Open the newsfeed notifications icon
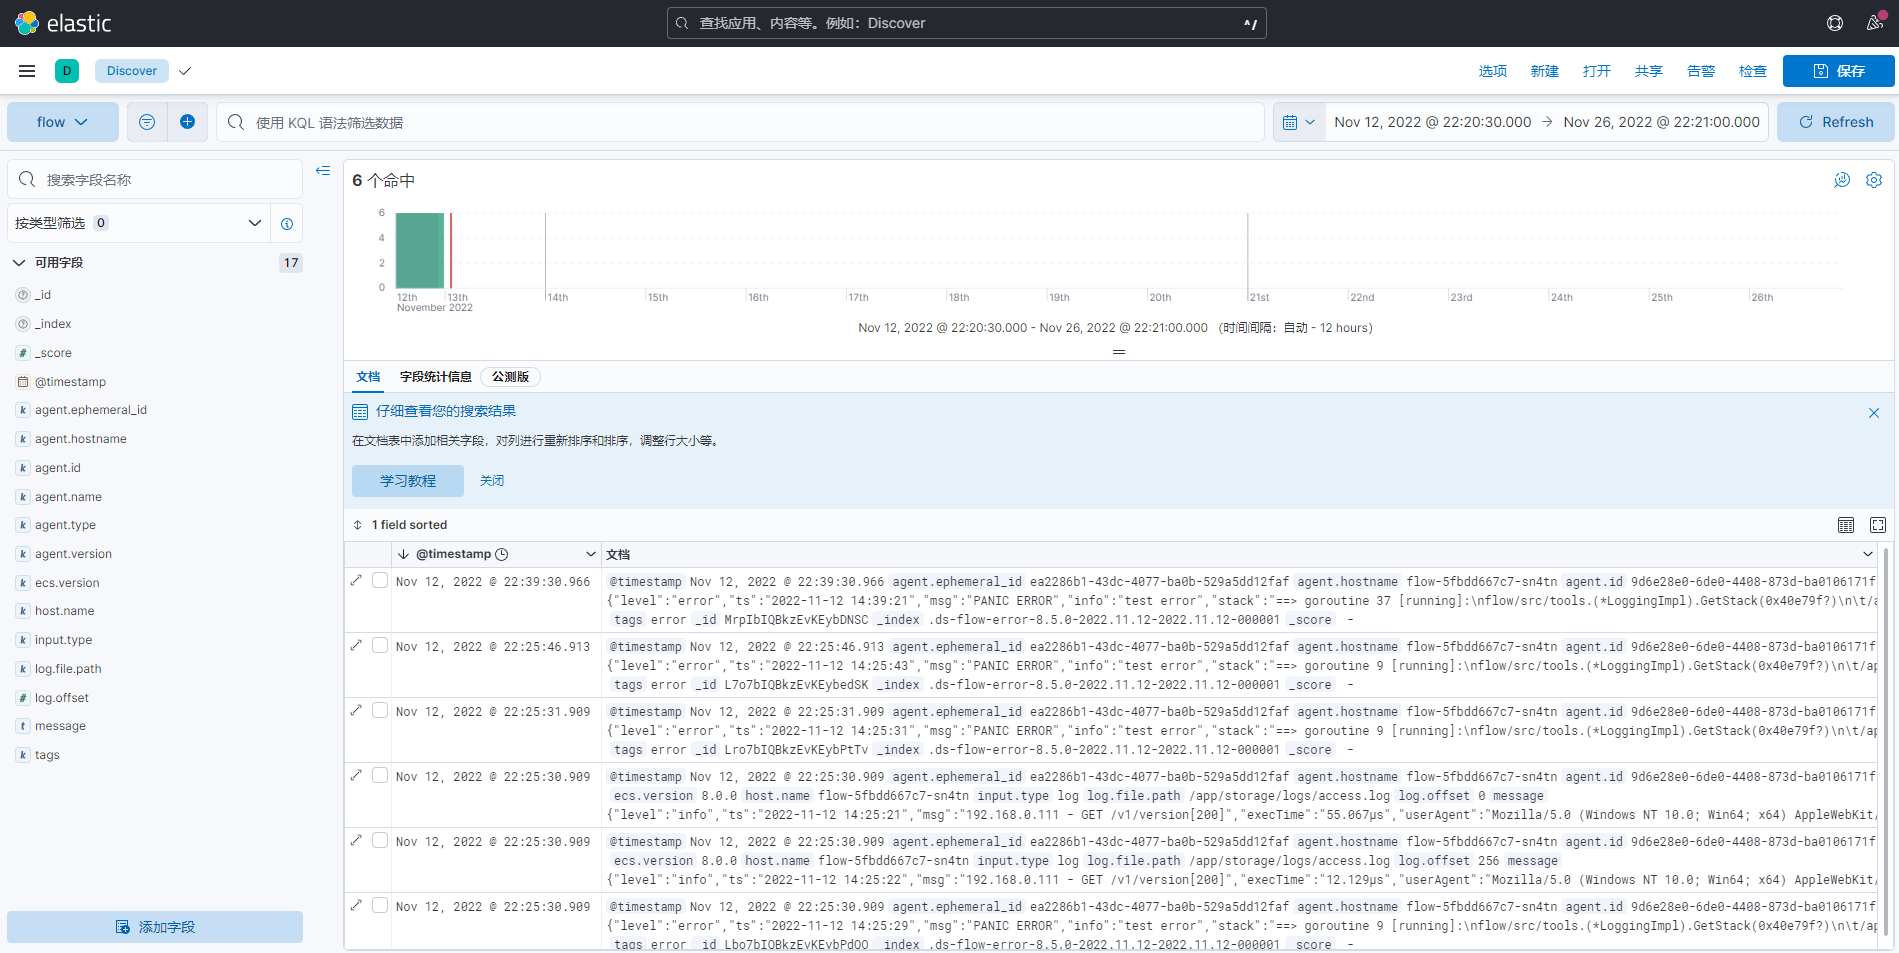 click(1875, 23)
